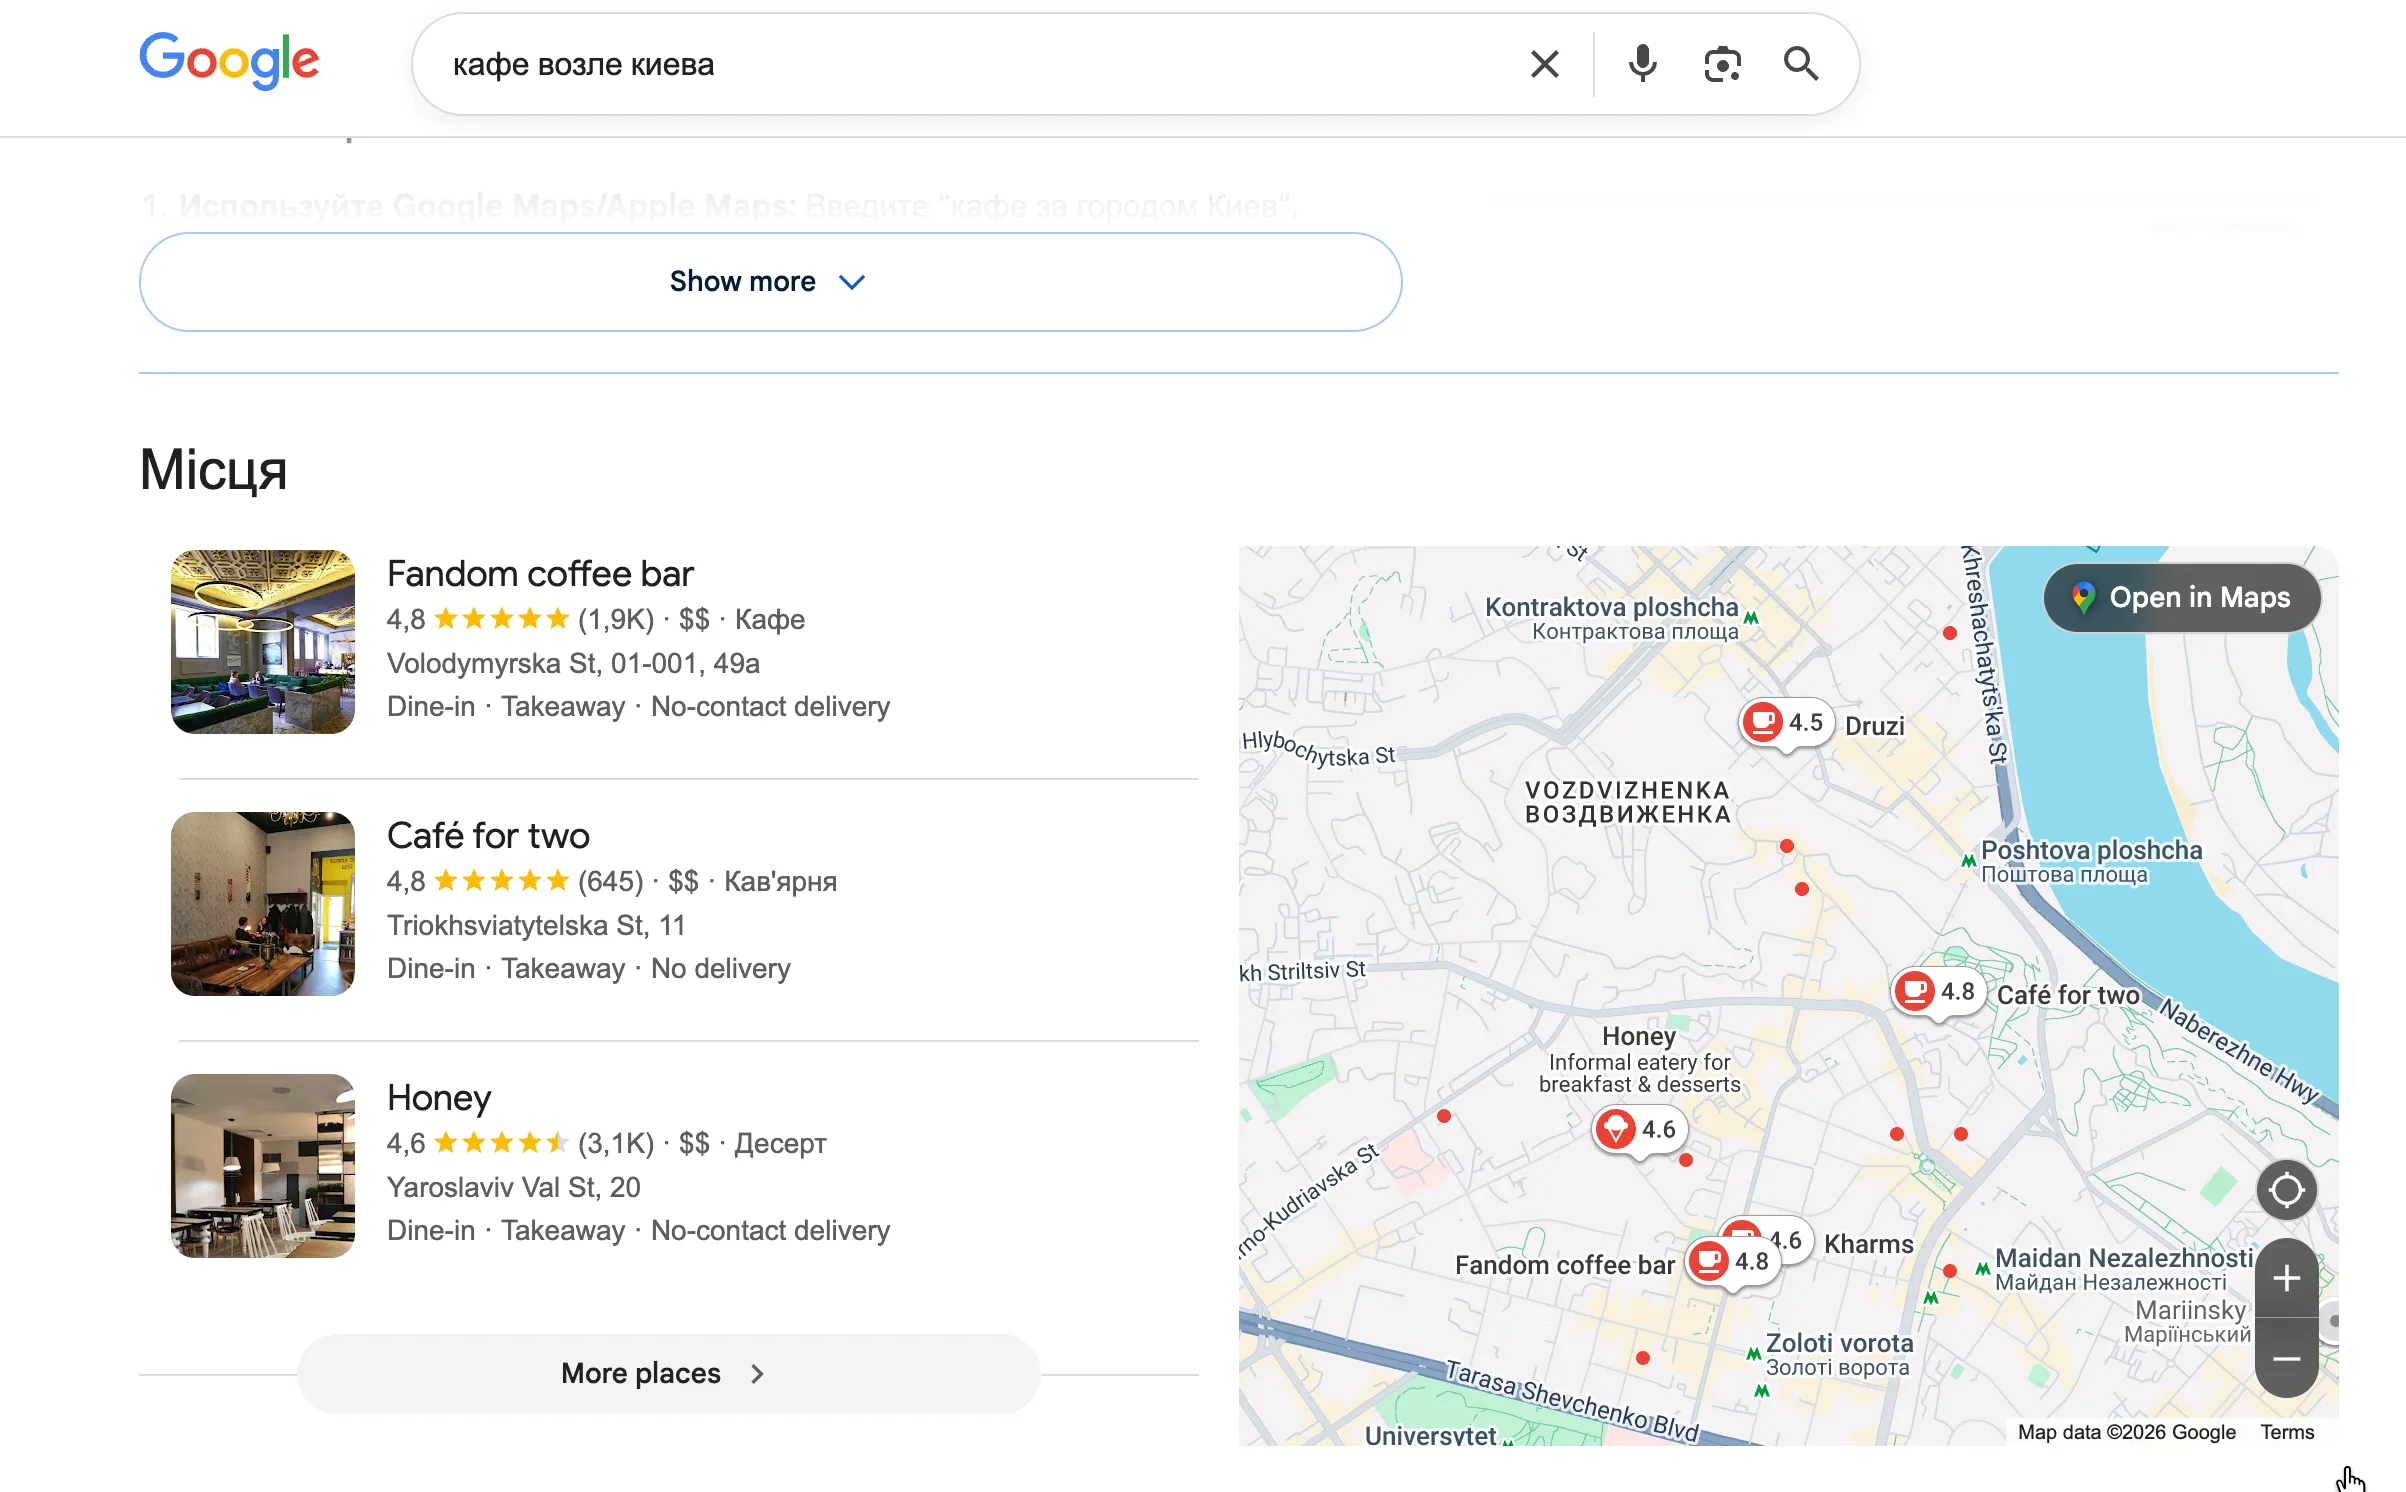Open More places list

tap(668, 1373)
